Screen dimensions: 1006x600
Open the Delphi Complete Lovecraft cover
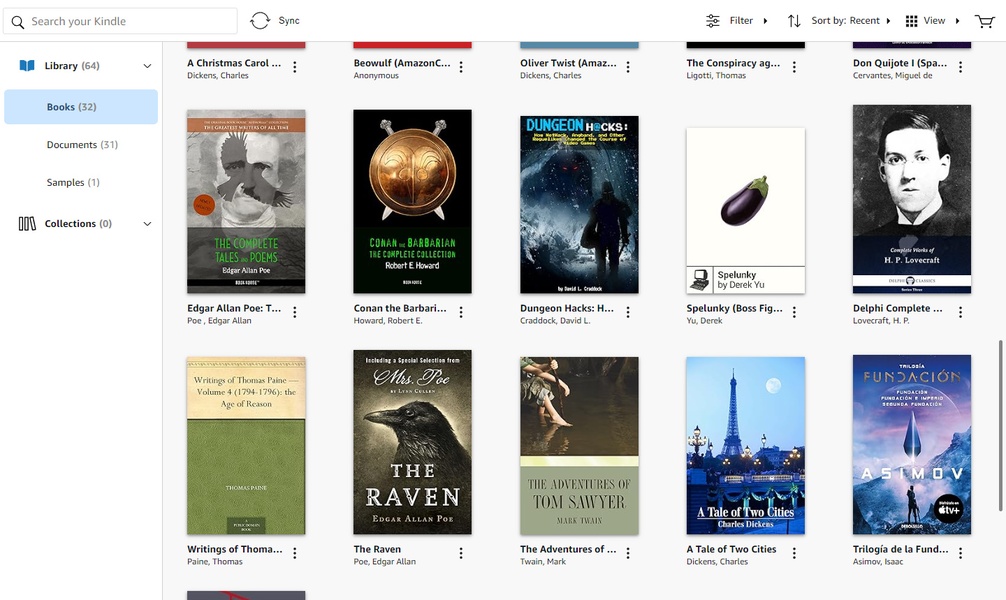point(911,199)
